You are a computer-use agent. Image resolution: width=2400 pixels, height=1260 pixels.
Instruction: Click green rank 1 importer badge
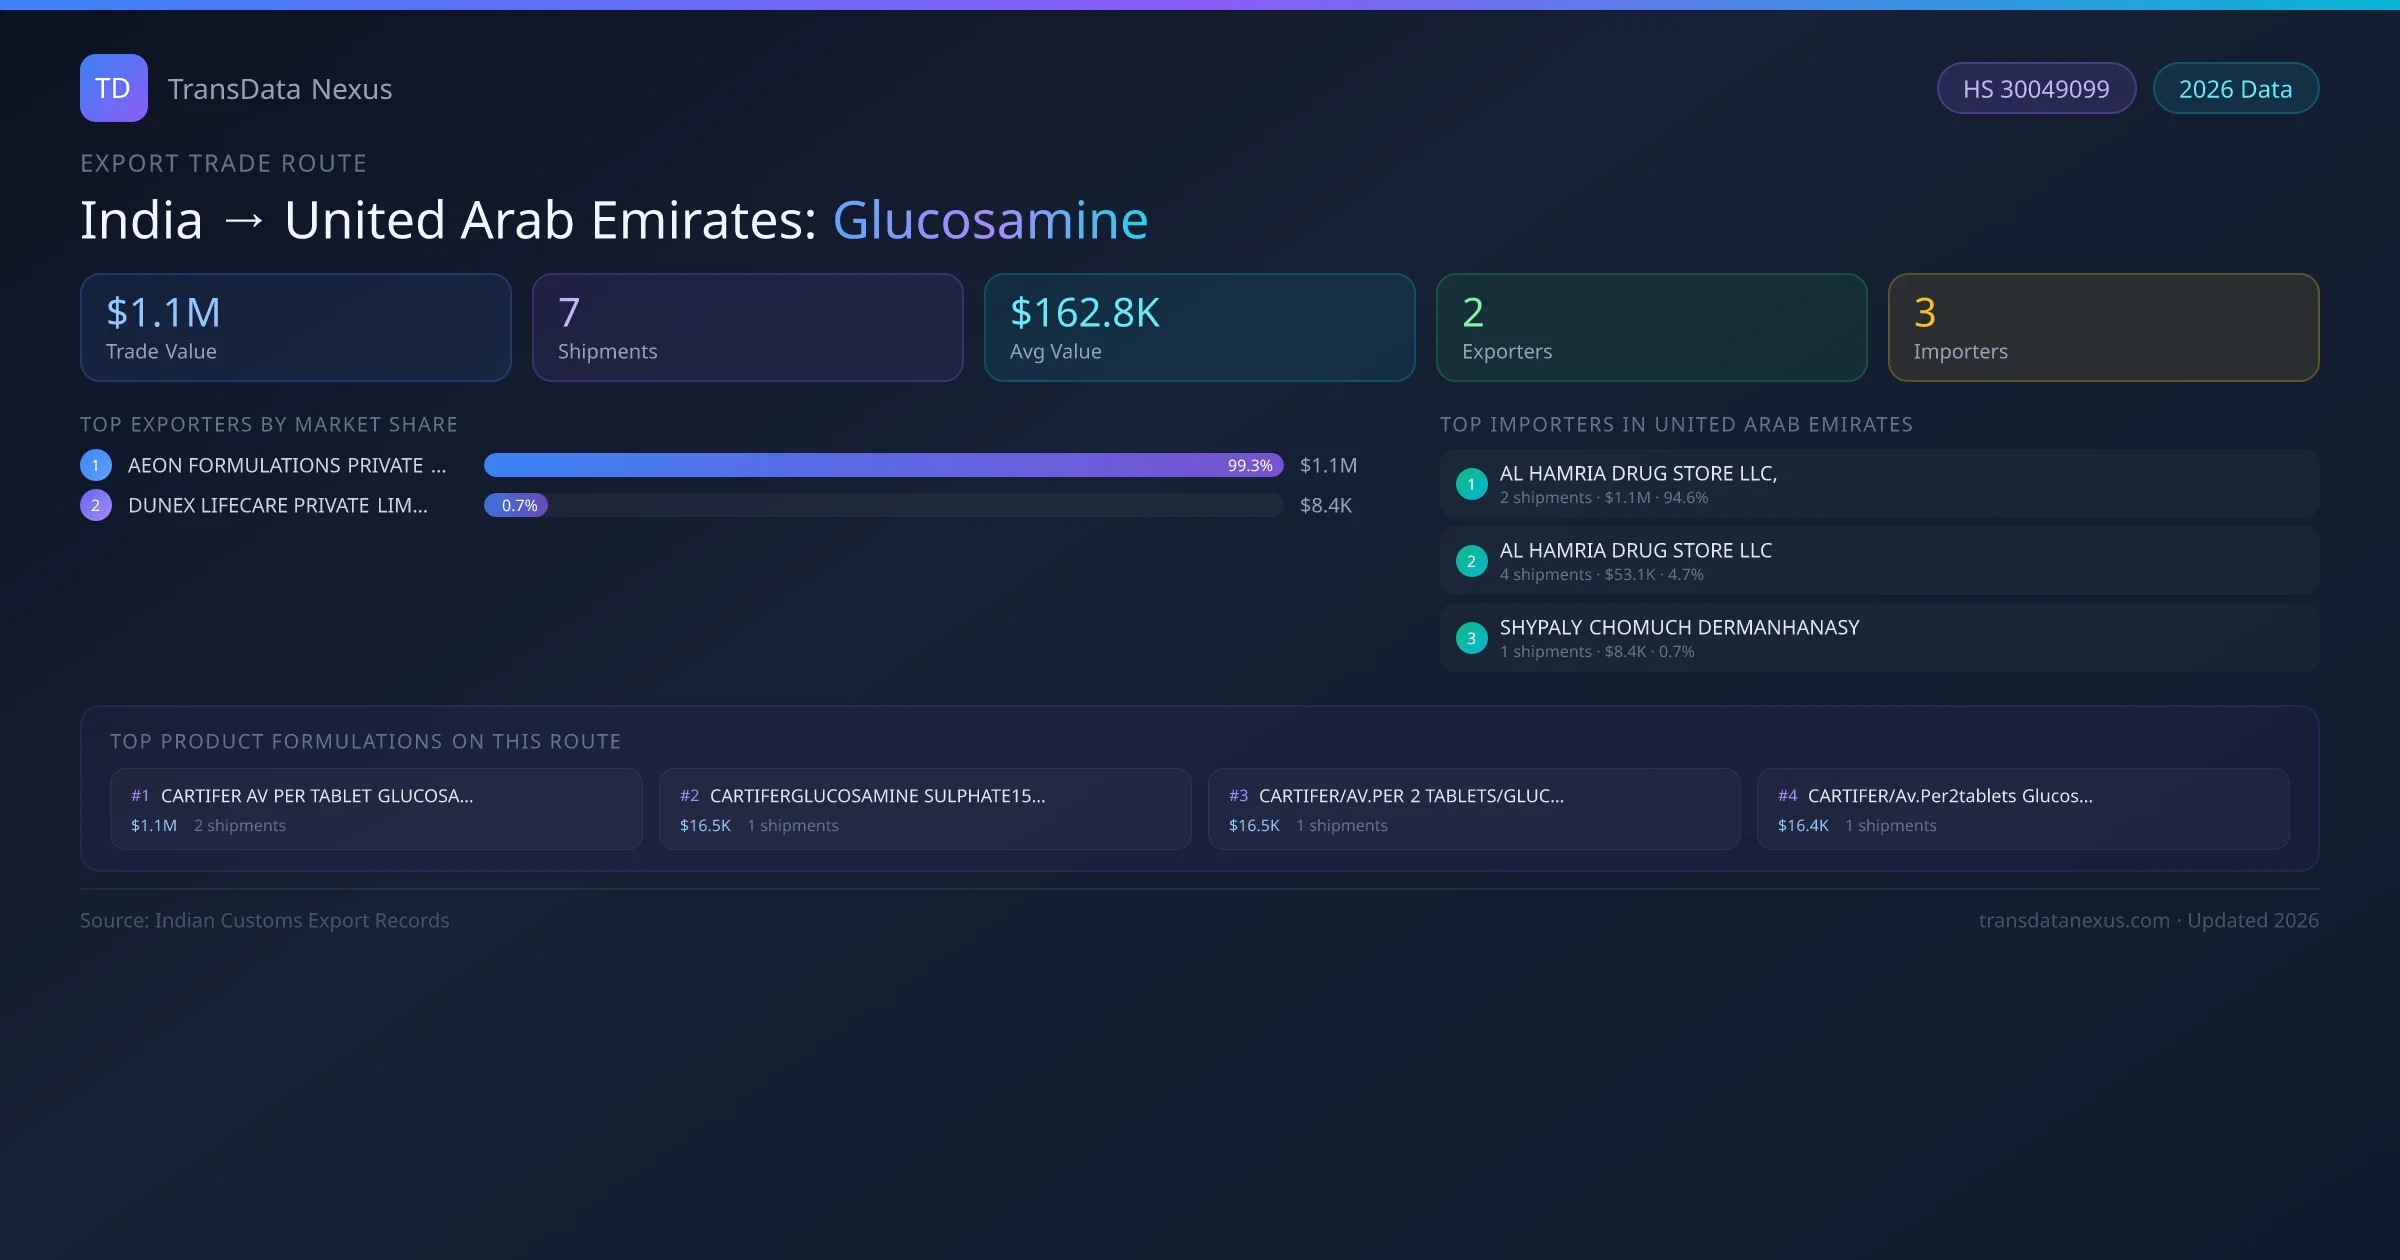(x=1471, y=484)
